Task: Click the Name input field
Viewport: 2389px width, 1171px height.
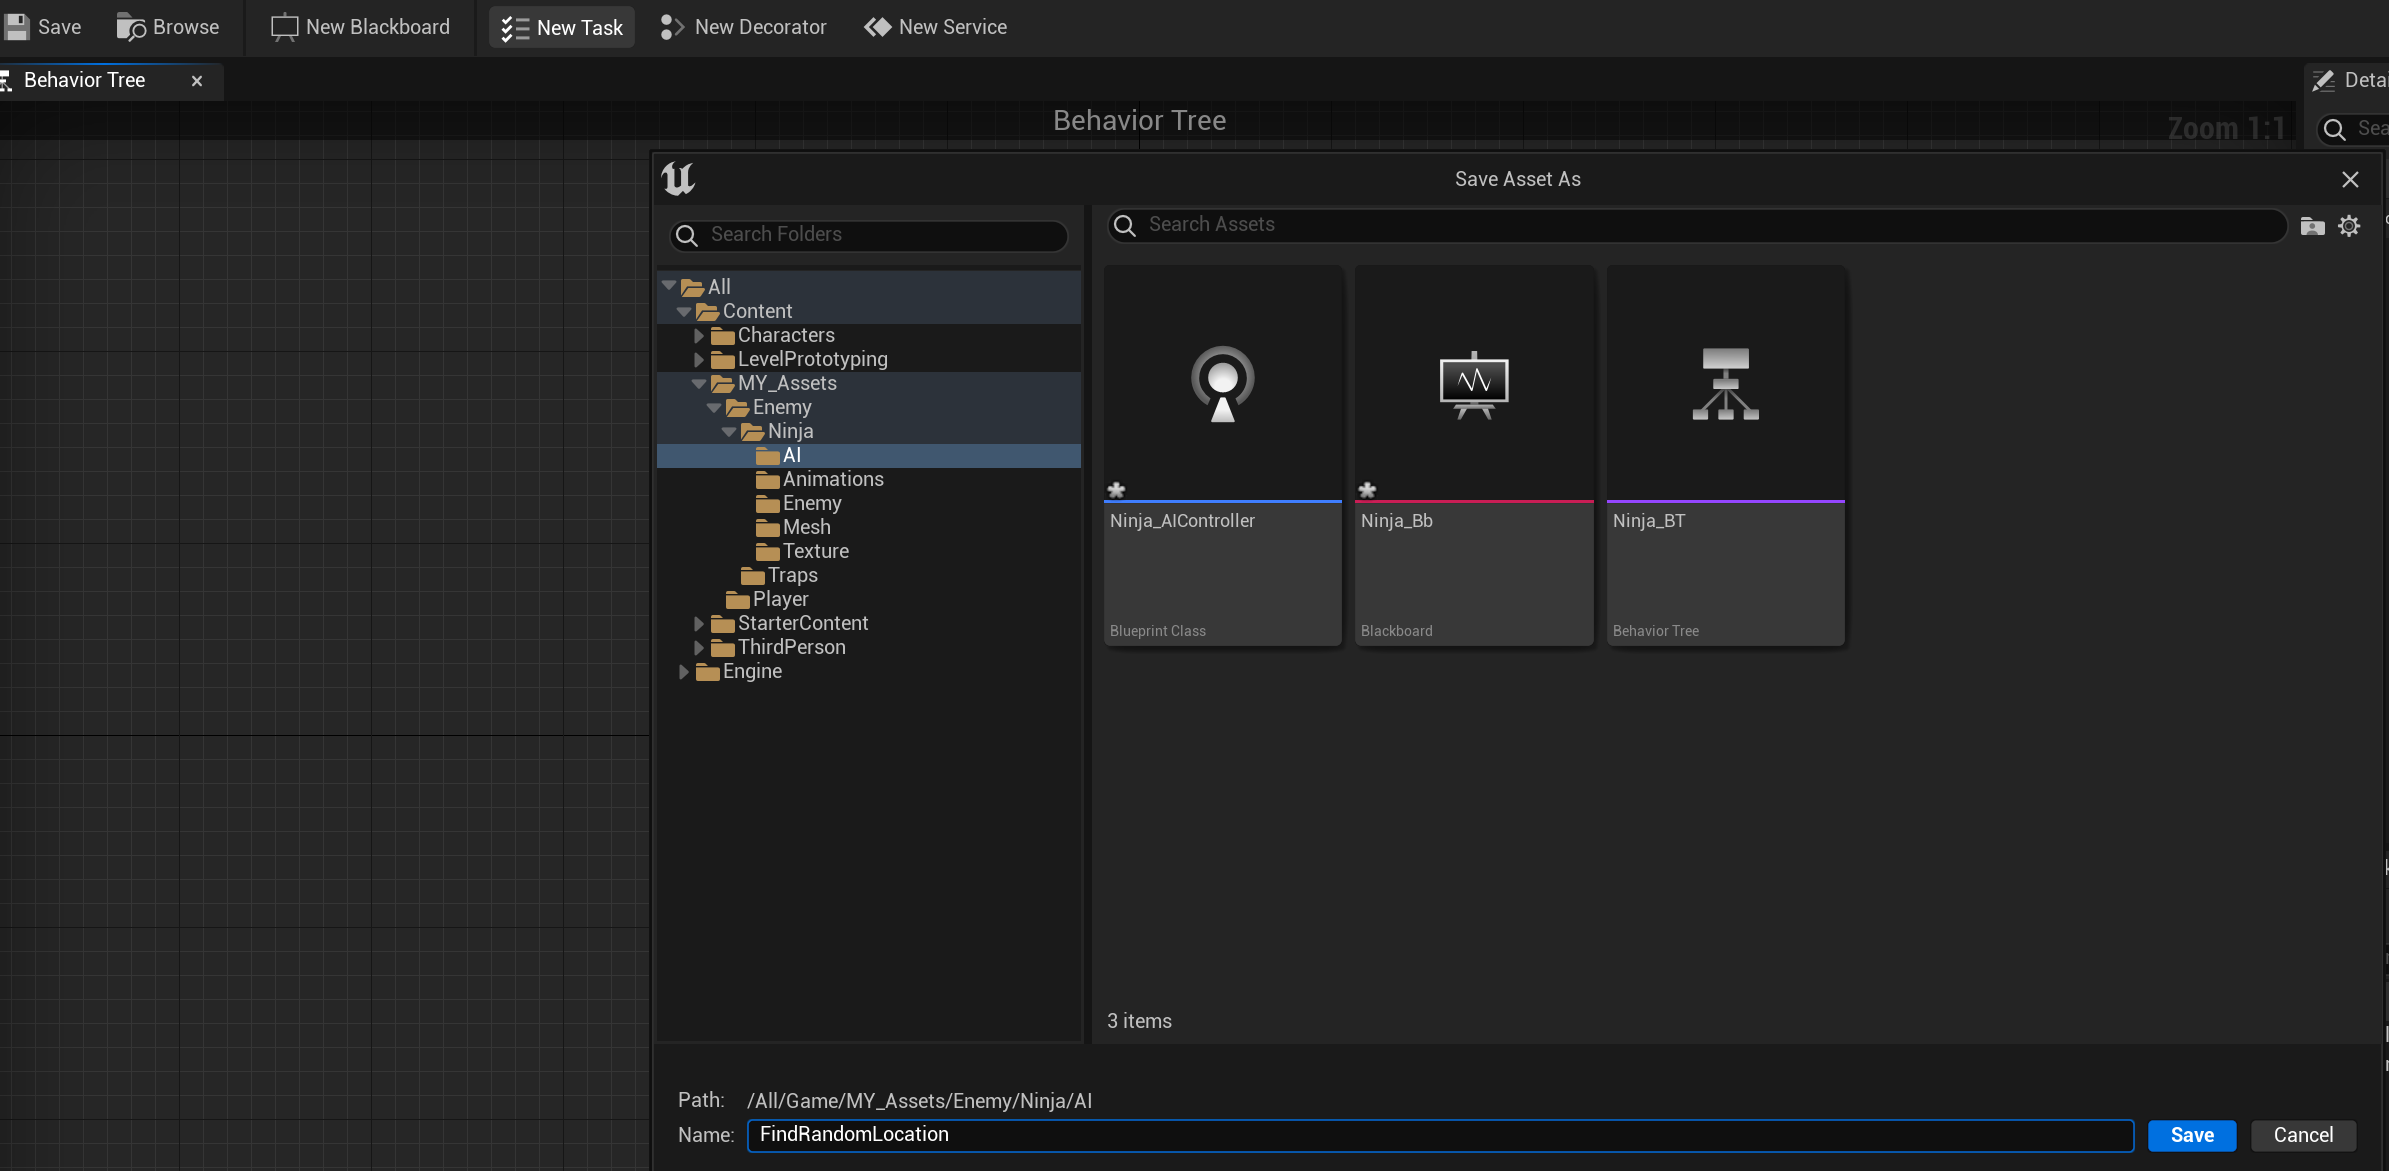Action: tap(1440, 1135)
